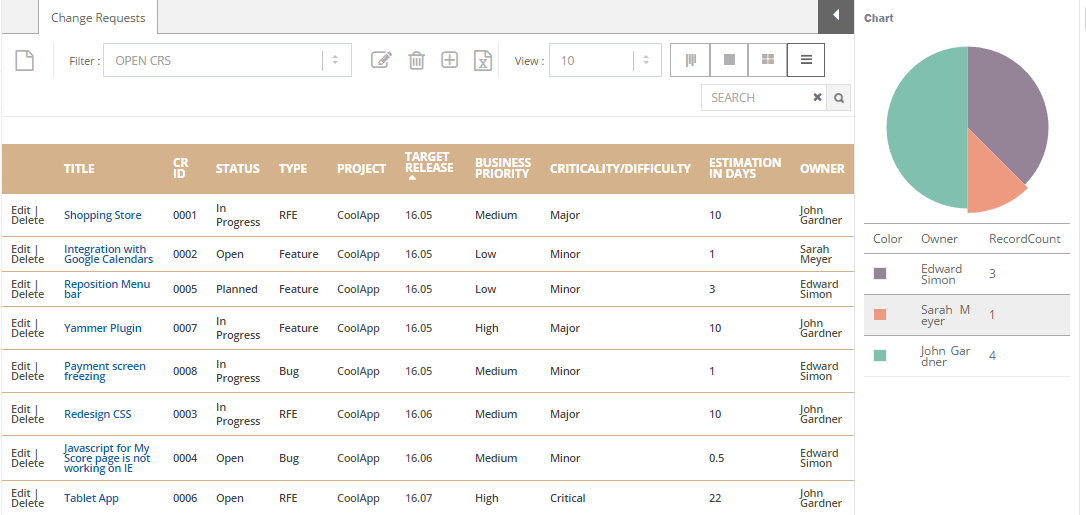1086x515 pixels.
Task: Open the Tablet App change request
Action: (91, 498)
